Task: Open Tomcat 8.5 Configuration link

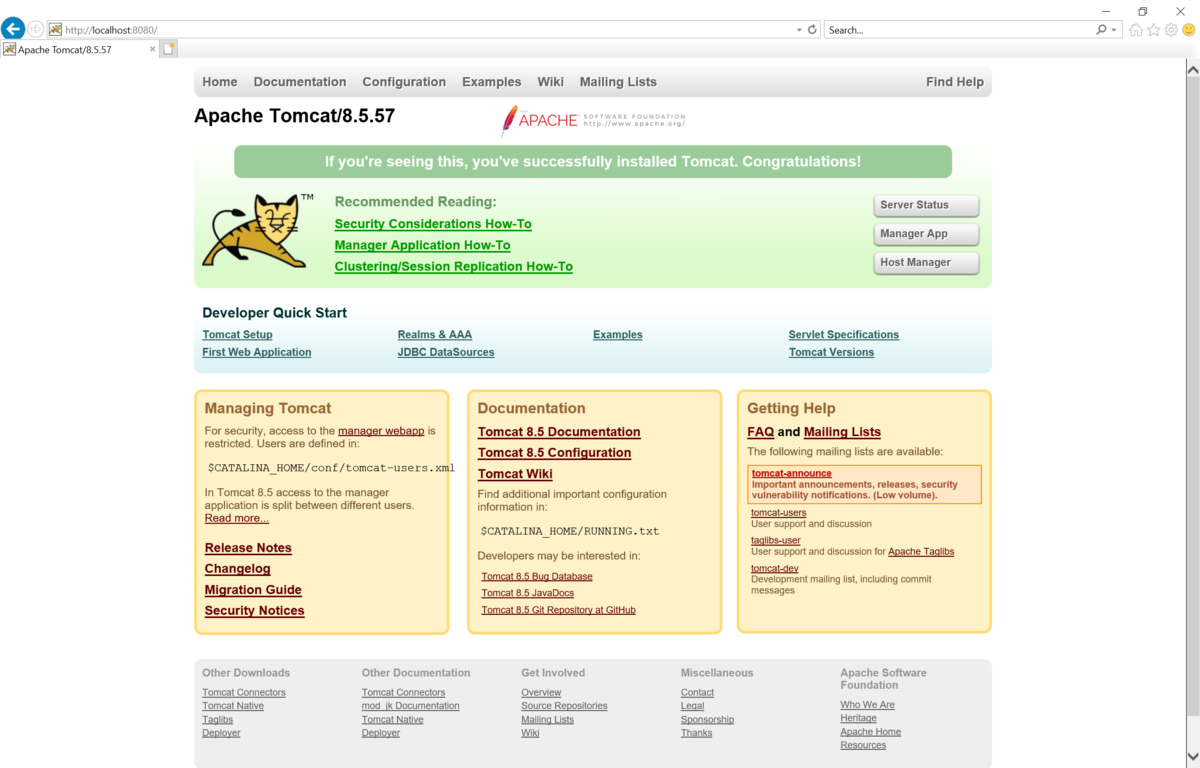Action: tap(554, 453)
